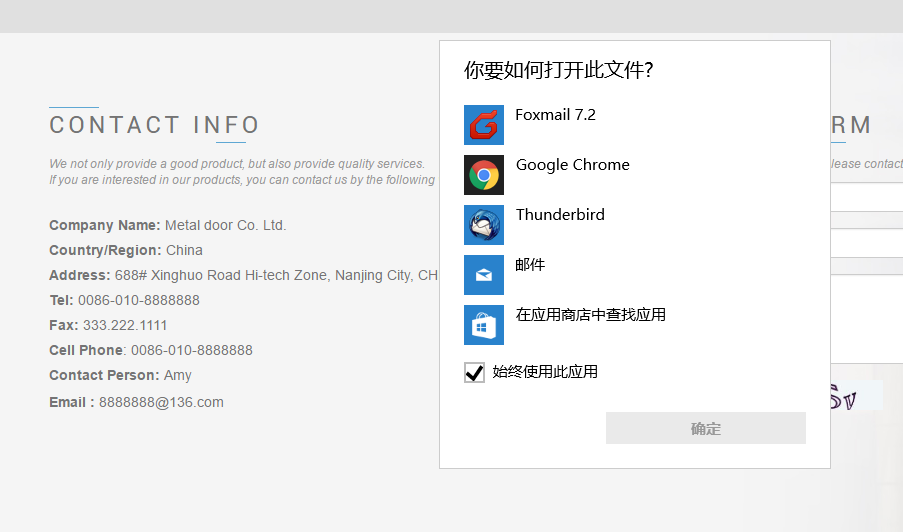
Task: Click the Foxmail 7.2 red icon
Action: pos(484,125)
